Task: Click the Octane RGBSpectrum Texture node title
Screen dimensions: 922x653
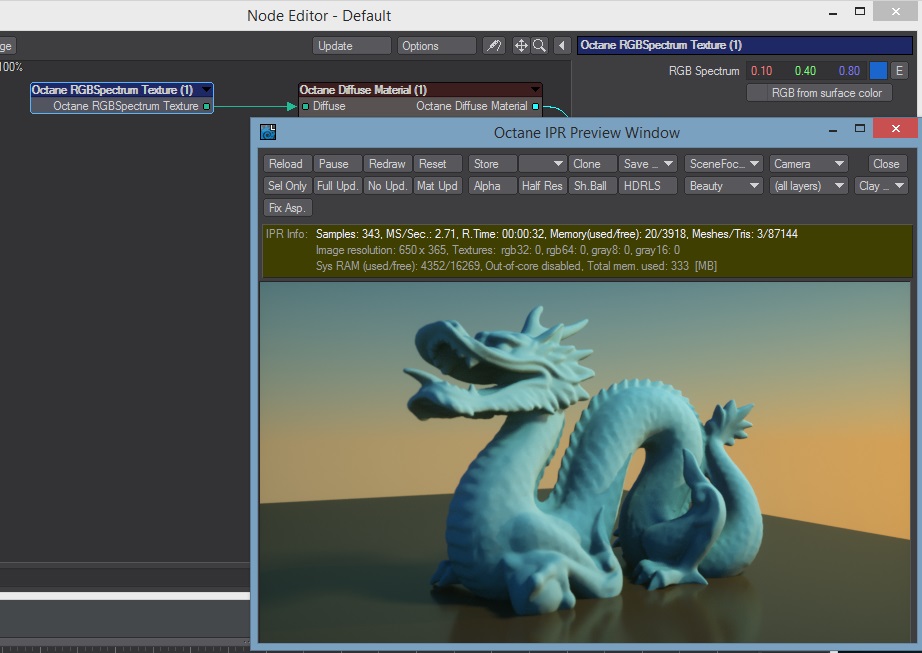Action: [112, 90]
